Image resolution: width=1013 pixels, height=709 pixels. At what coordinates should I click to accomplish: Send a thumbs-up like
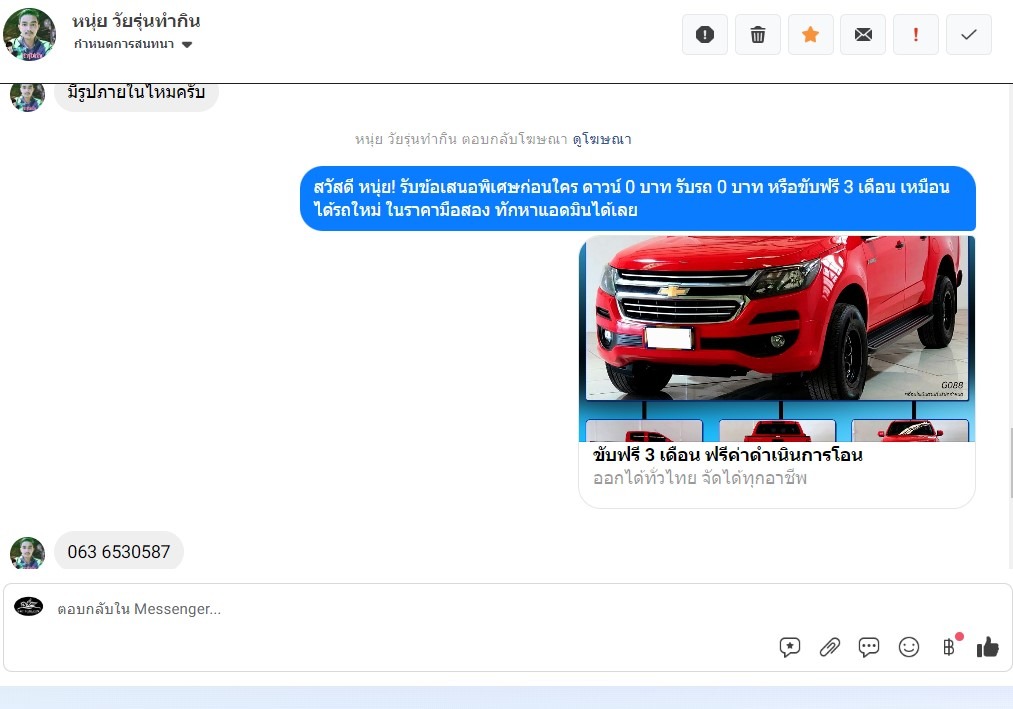[x=987, y=647]
